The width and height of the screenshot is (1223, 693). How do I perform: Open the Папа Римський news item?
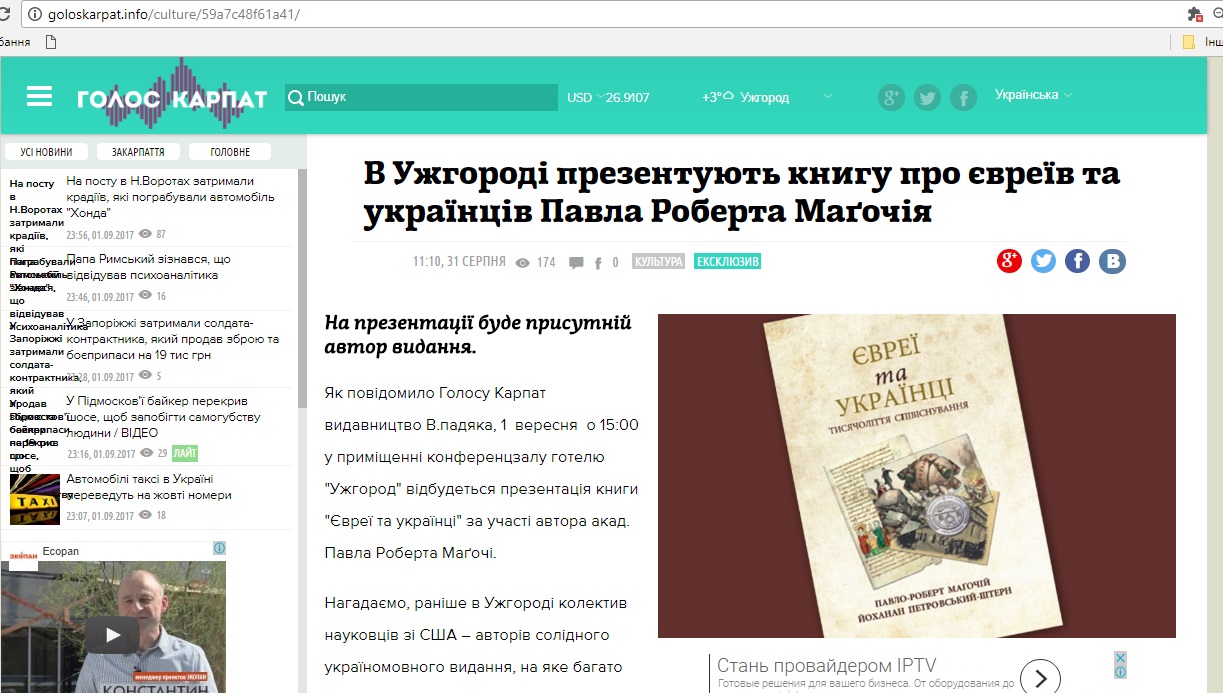[x=149, y=267]
